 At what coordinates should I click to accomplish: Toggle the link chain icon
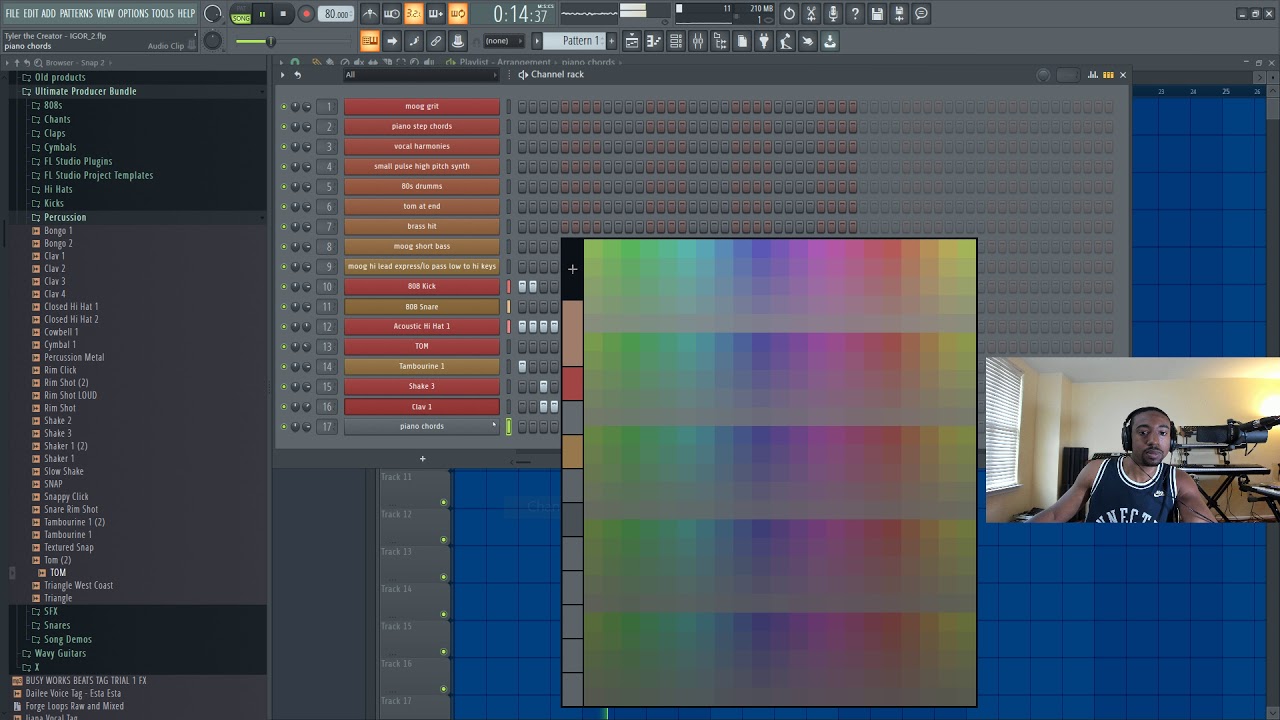[436, 41]
